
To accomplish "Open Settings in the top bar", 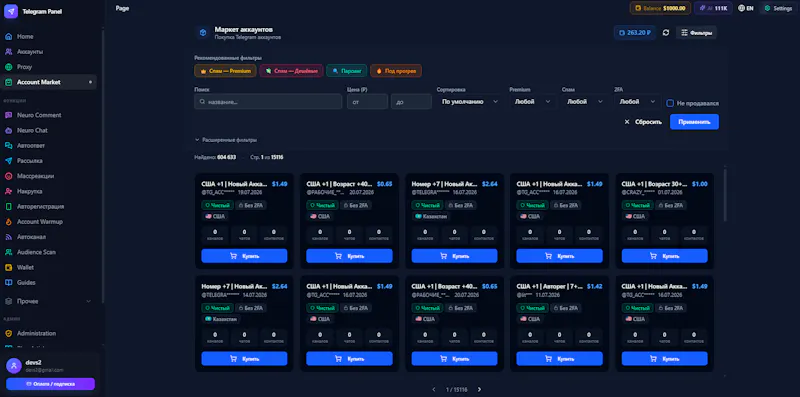I will pos(778,8).
